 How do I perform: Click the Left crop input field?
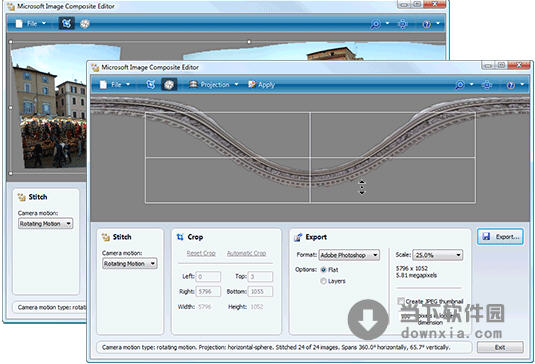pos(208,276)
